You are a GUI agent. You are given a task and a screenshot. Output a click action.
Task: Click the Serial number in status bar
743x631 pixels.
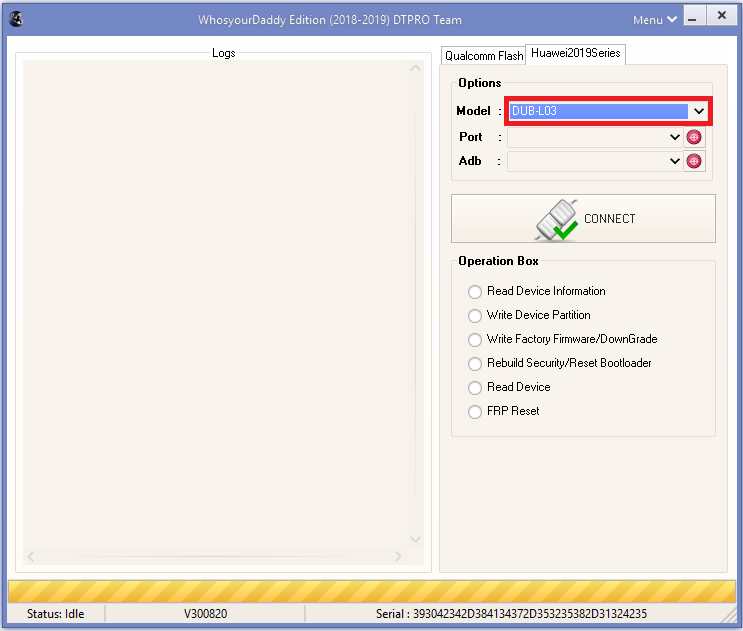[511, 614]
